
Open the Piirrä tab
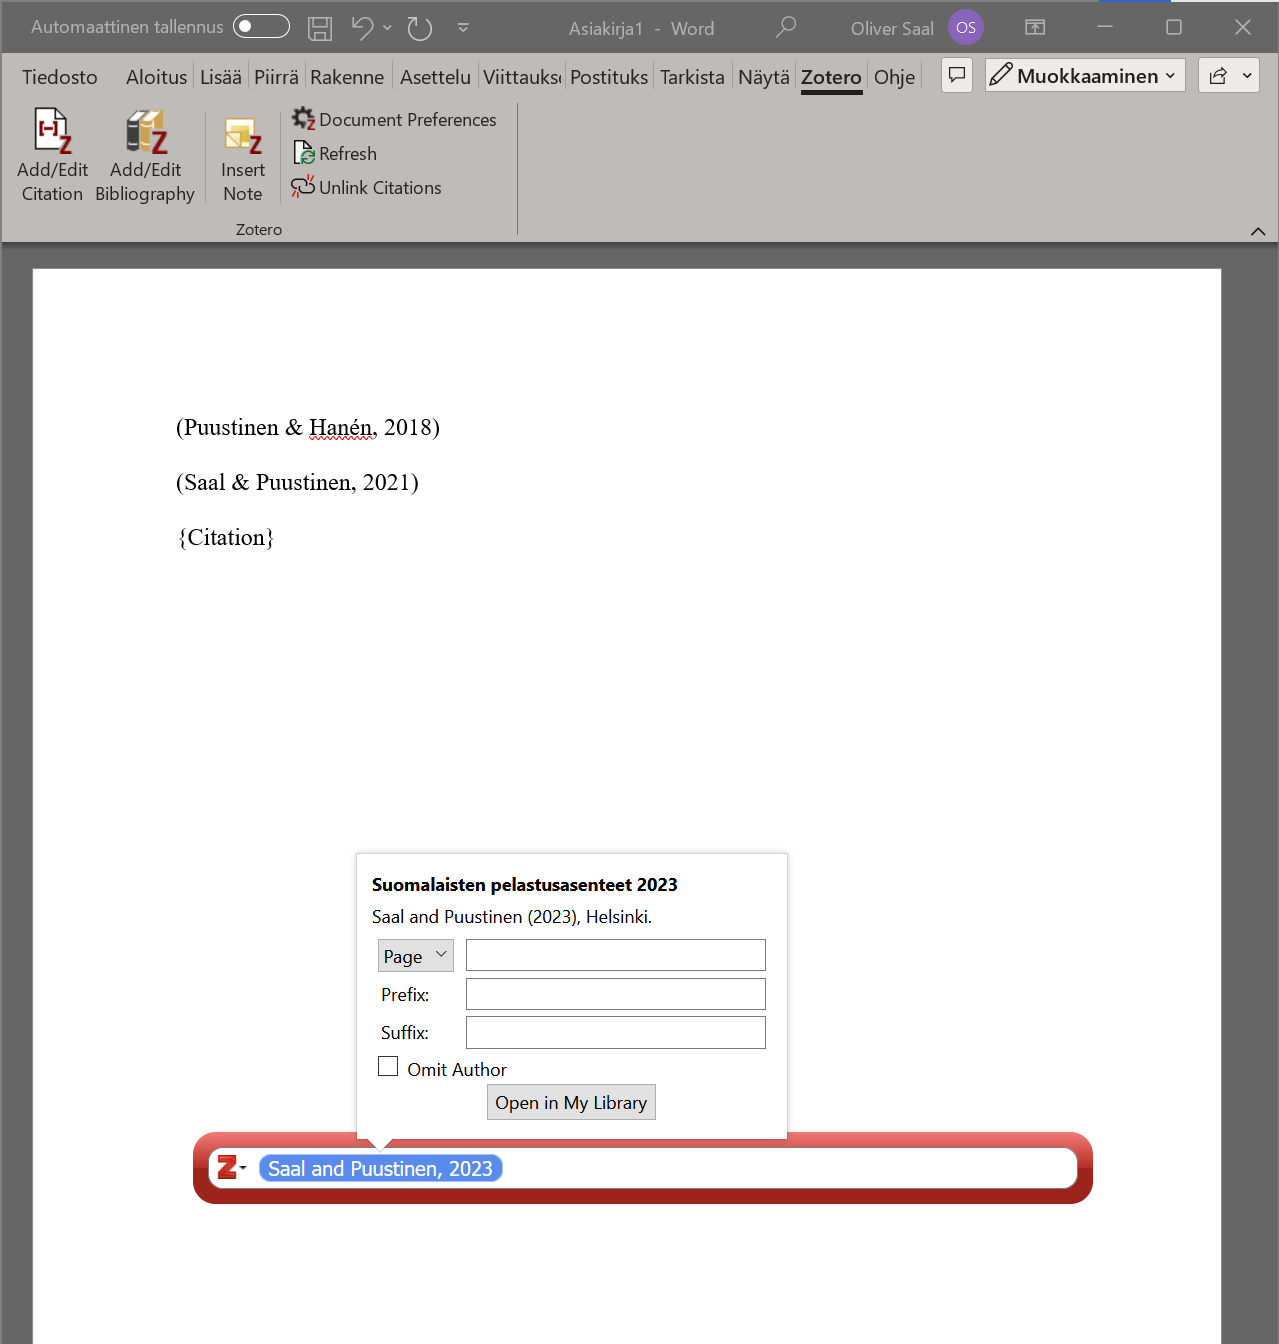click(x=276, y=77)
